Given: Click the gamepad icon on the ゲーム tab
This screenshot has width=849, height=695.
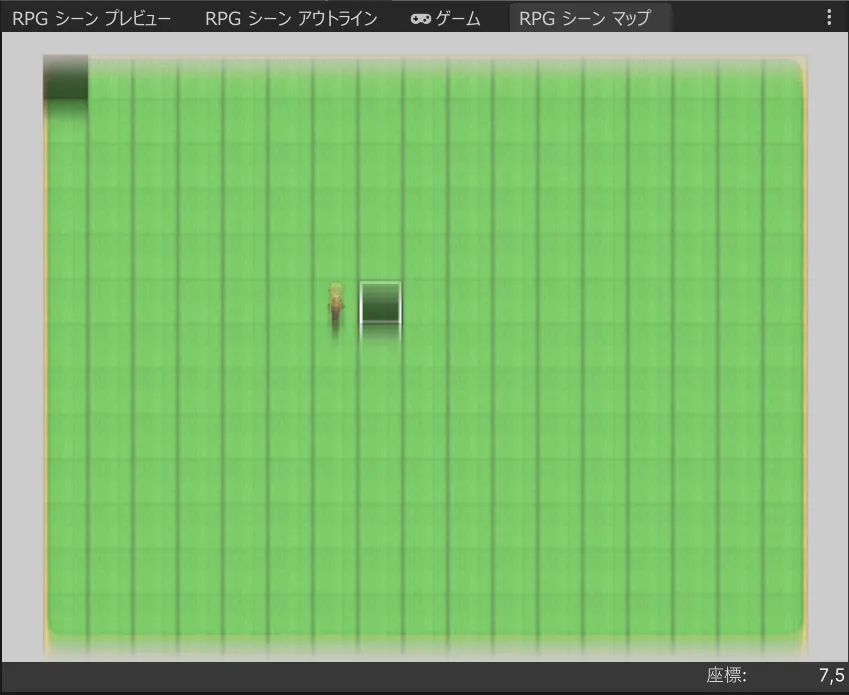Looking at the screenshot, I should point(421,18).
